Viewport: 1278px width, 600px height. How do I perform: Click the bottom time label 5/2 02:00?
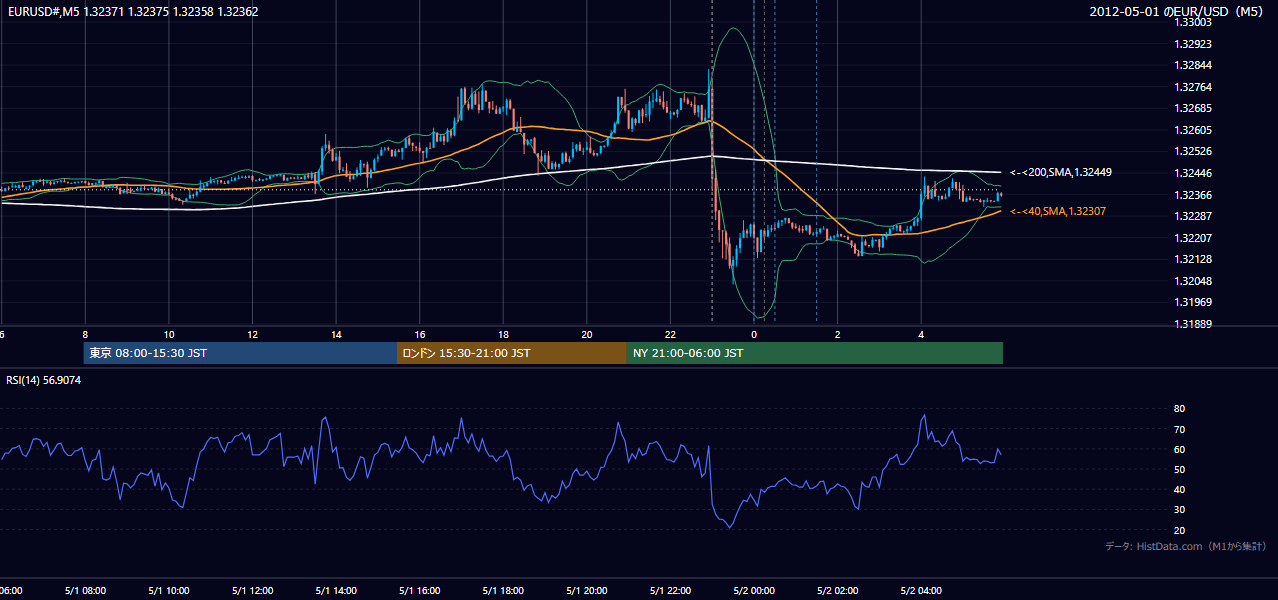[838, 591]
